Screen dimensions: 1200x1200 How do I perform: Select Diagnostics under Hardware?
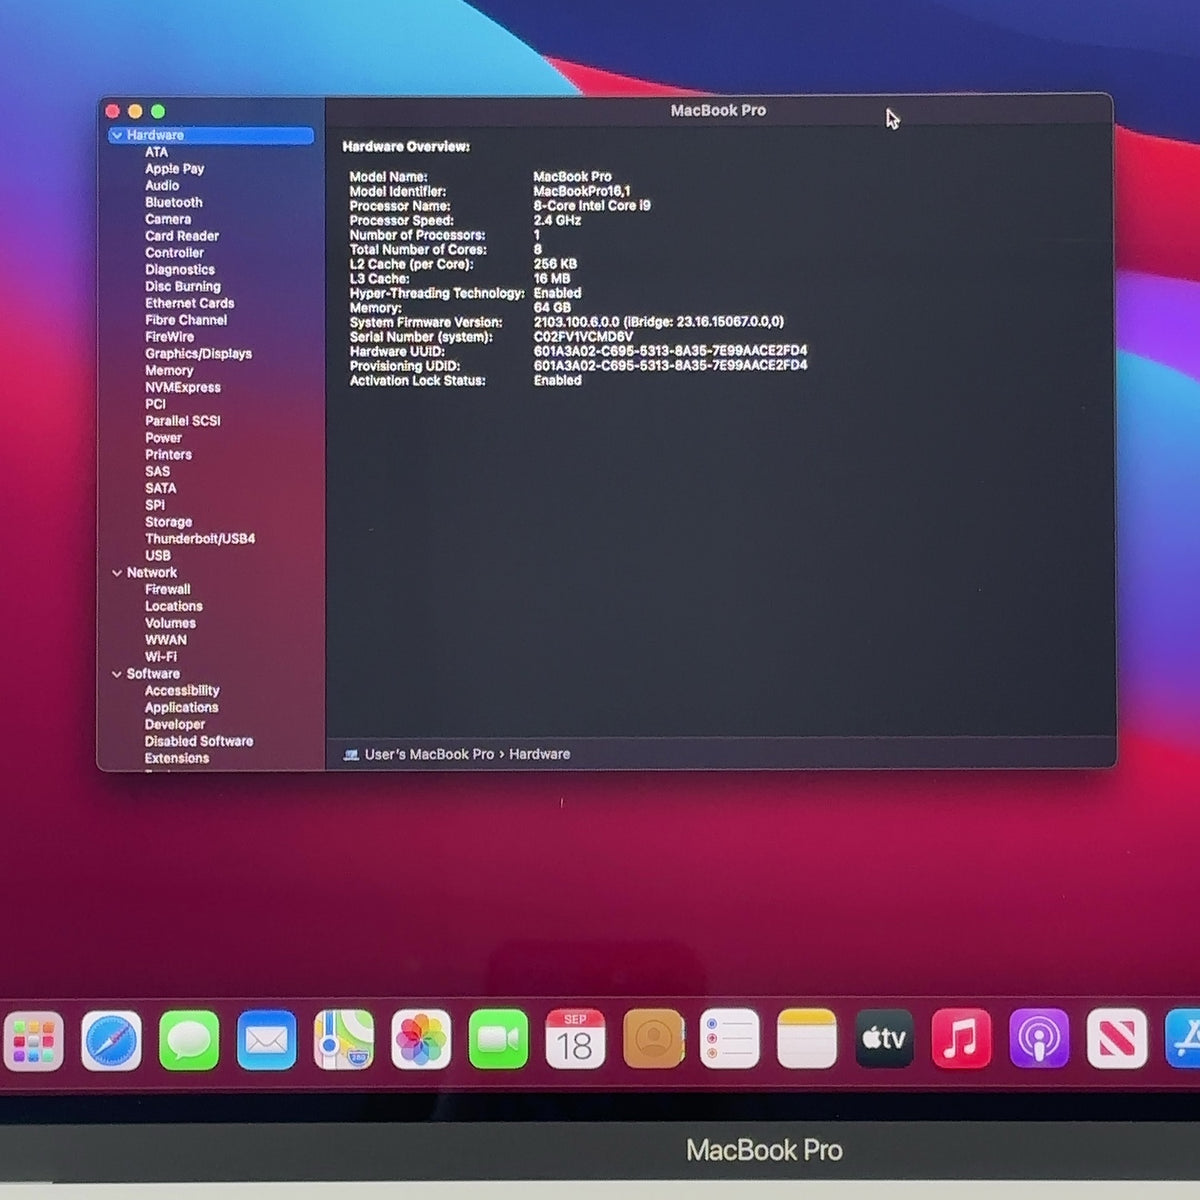click(179, 270)
